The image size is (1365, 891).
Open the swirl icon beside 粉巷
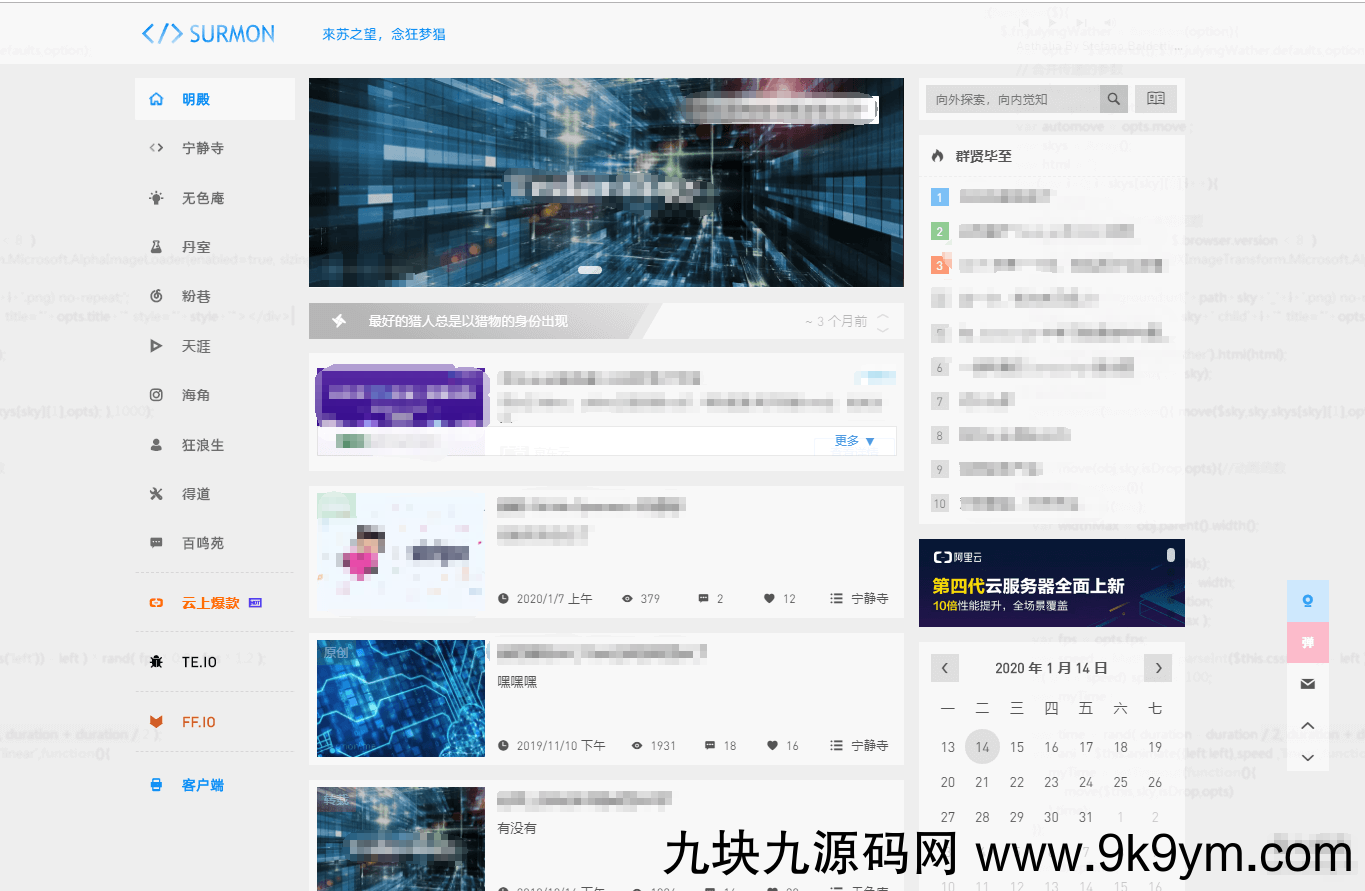pos(156,296)
